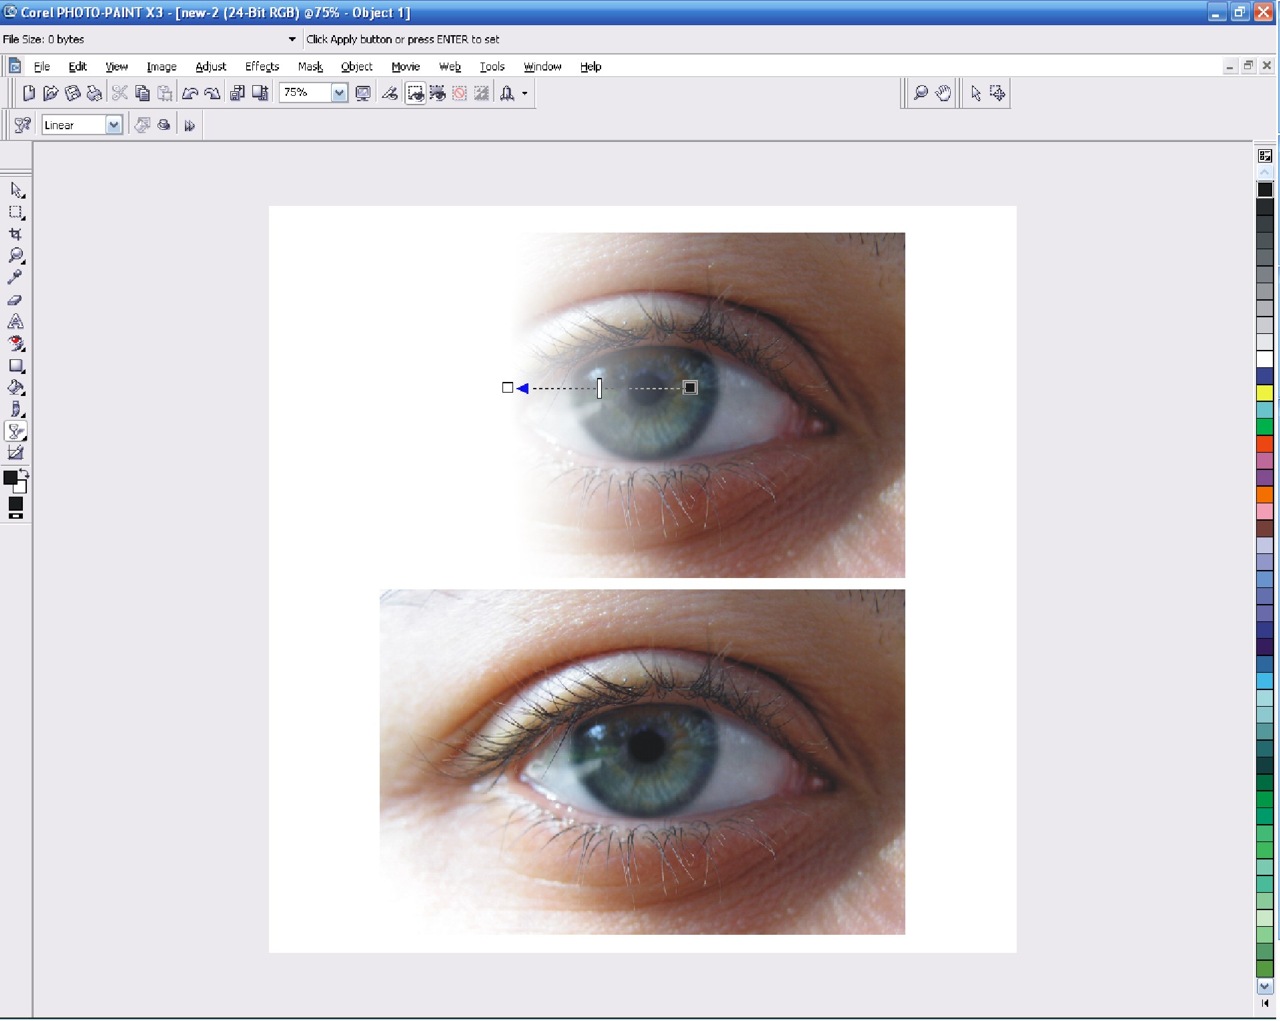Select the Crop tool
The height and width of the screenshot is (1021, 1280).
(x=16, y=234)
